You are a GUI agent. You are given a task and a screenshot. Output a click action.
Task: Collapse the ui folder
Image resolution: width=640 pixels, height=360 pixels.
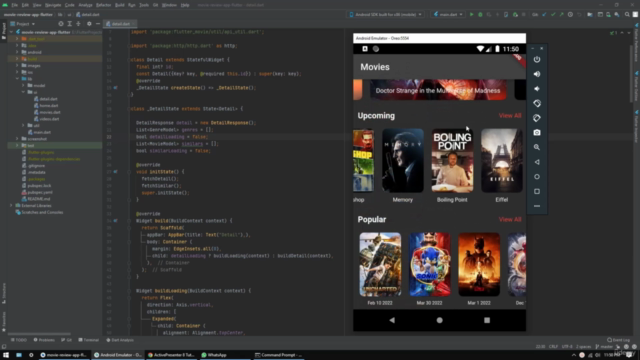pyautogui.click(x=23, y=92)
